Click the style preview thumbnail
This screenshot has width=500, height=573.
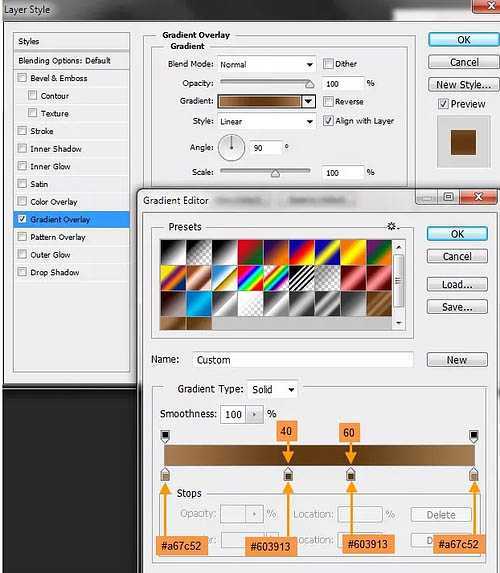(463, 142)
